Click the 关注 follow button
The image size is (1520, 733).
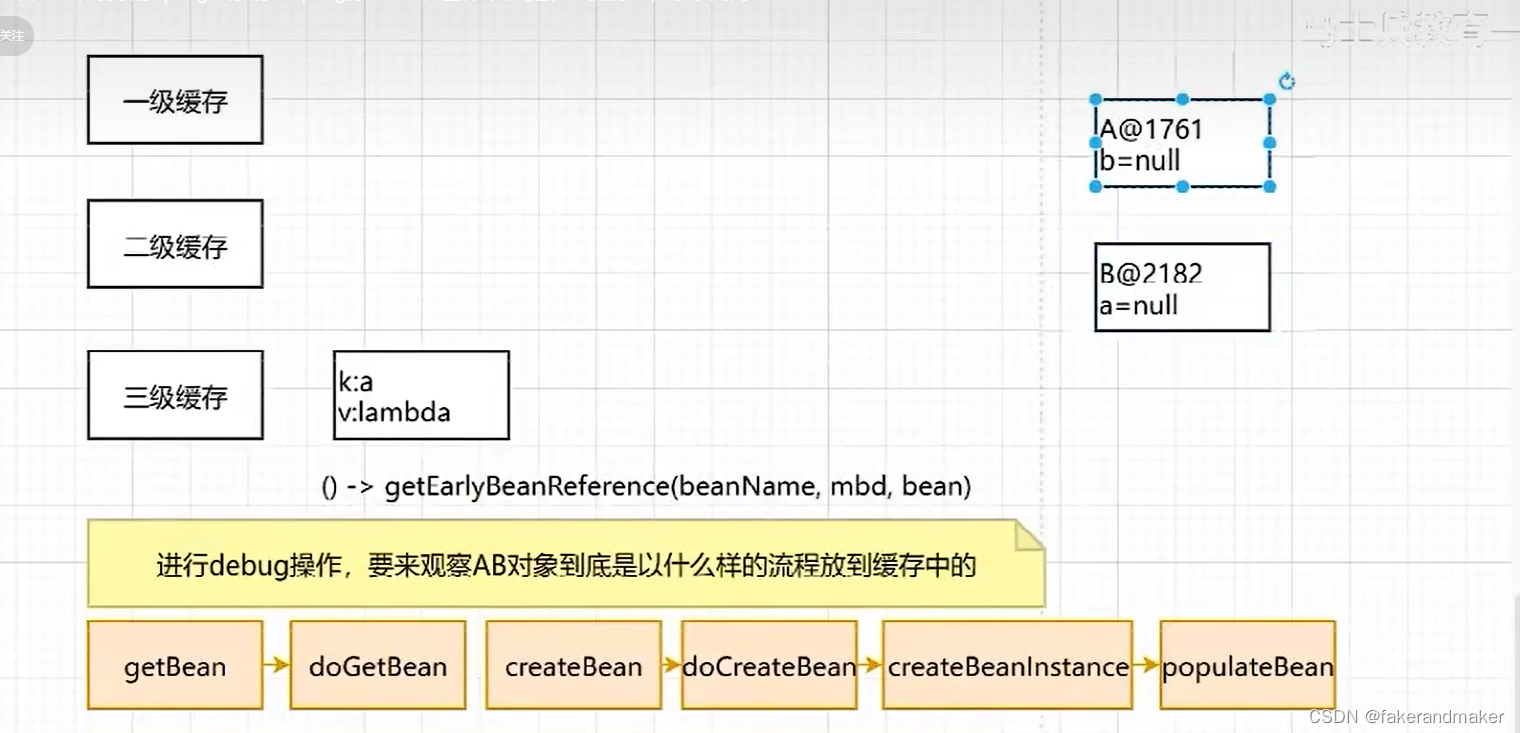click(14, 37)
